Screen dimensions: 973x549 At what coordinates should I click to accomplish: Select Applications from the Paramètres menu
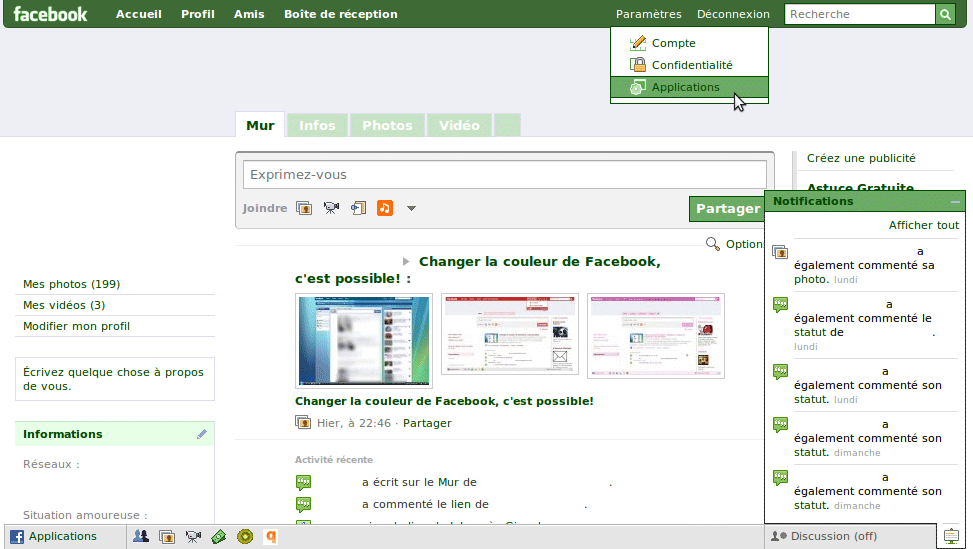pos(689,87)
